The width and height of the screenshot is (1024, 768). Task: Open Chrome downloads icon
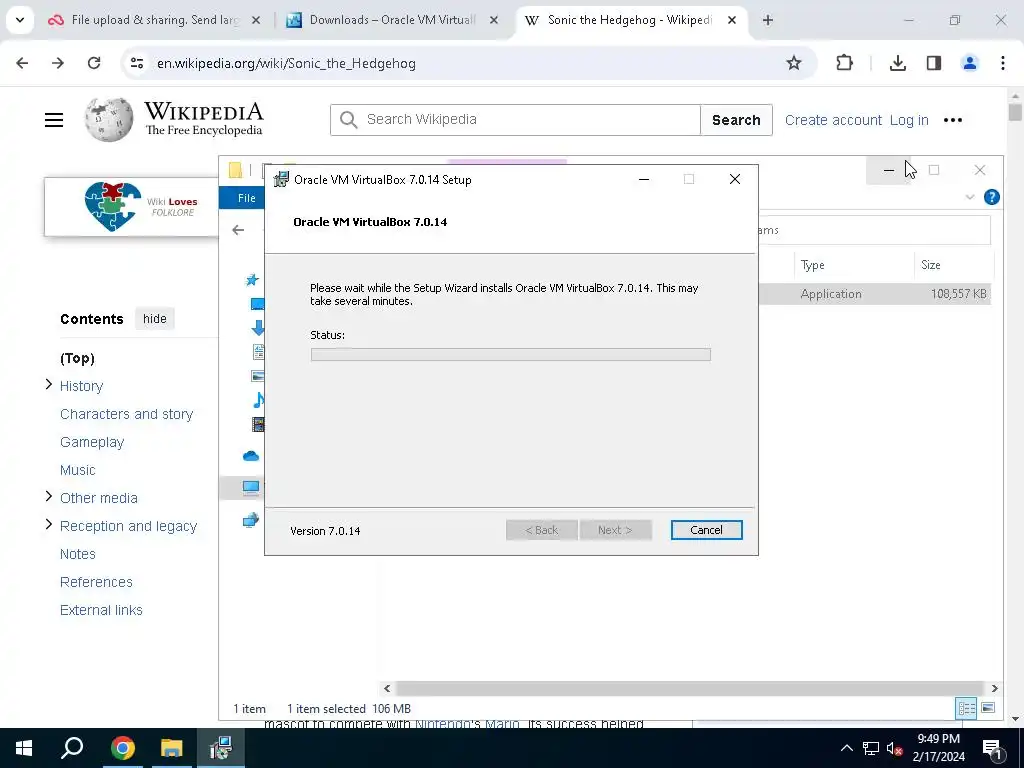pyautogui.click(x=898, y=63)
